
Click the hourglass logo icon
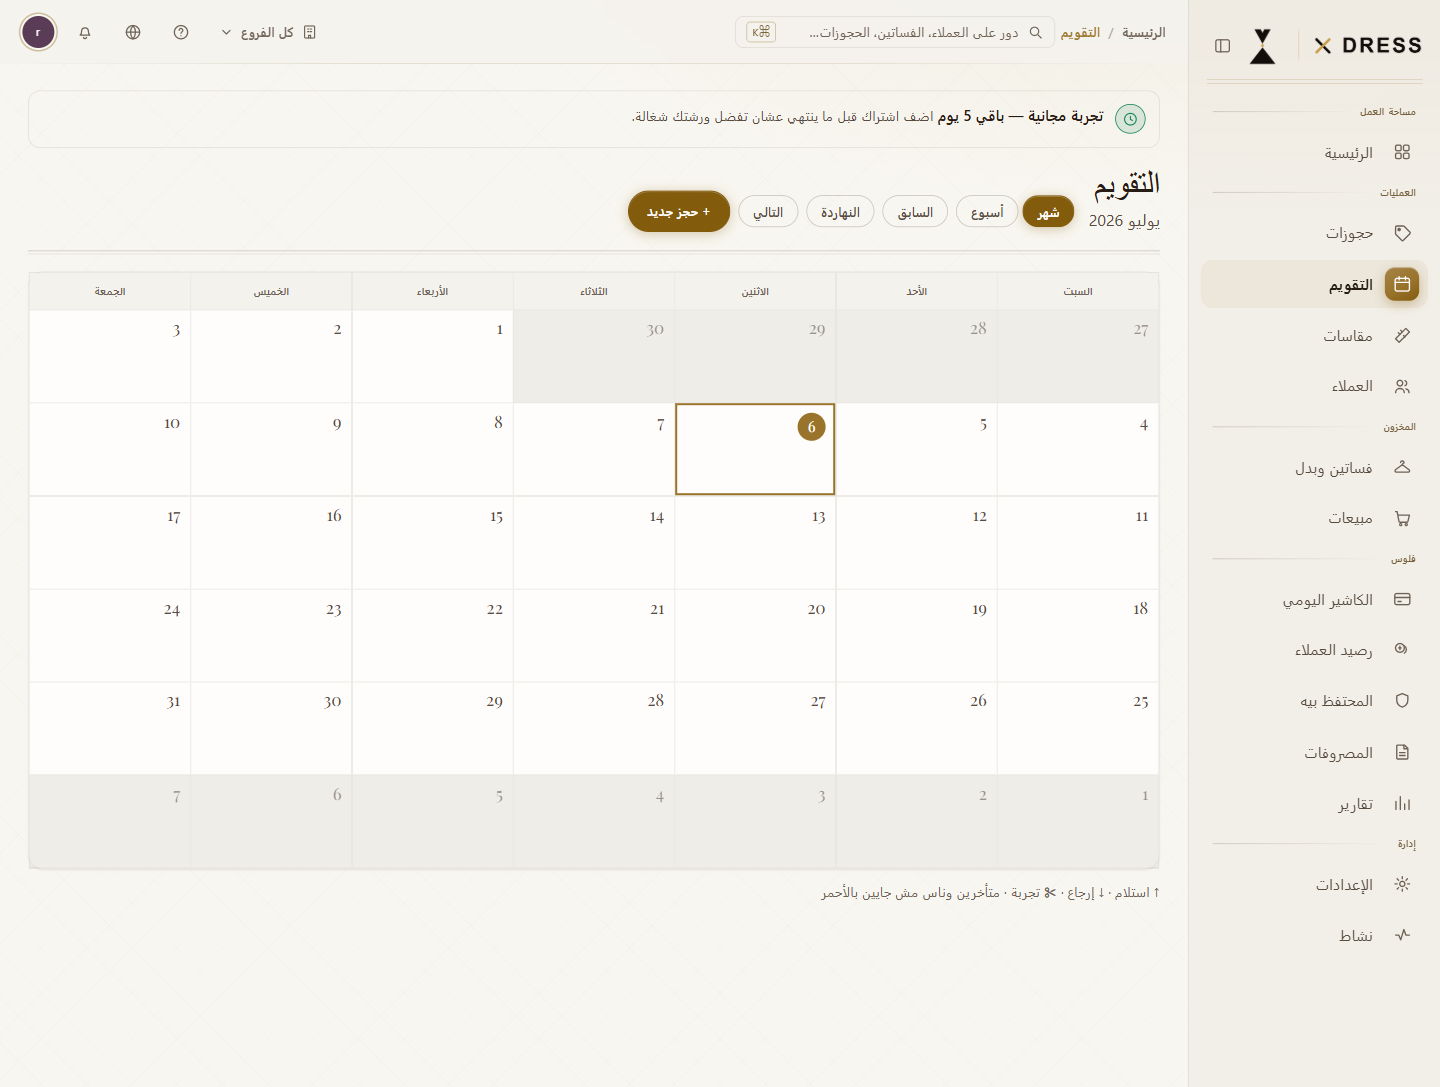pyautogui.click(x=1263, y=46)
